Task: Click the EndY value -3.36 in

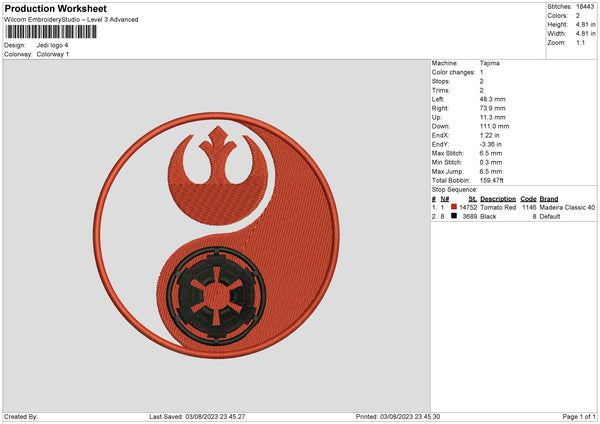Action: (x=491, y=144)
